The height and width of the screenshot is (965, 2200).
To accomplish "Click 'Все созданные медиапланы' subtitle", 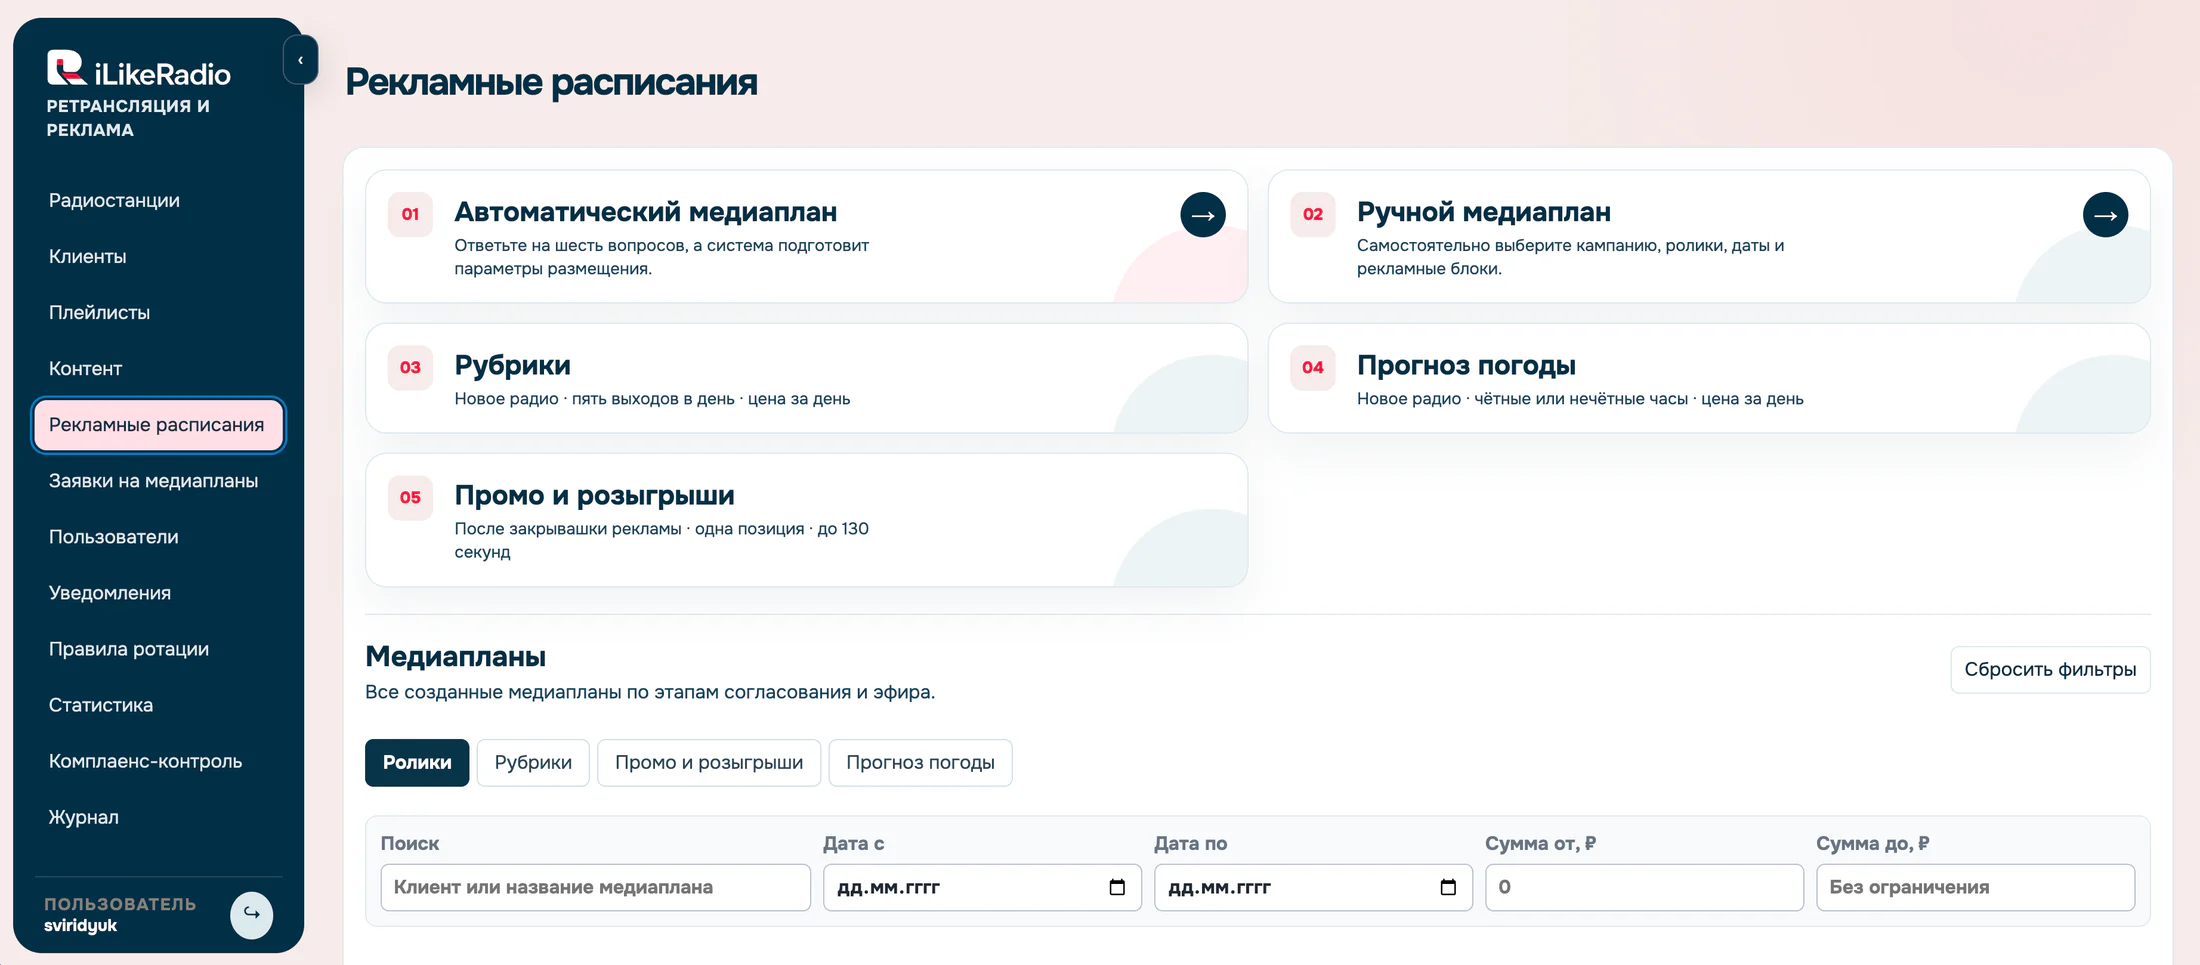I will point(650,692).
